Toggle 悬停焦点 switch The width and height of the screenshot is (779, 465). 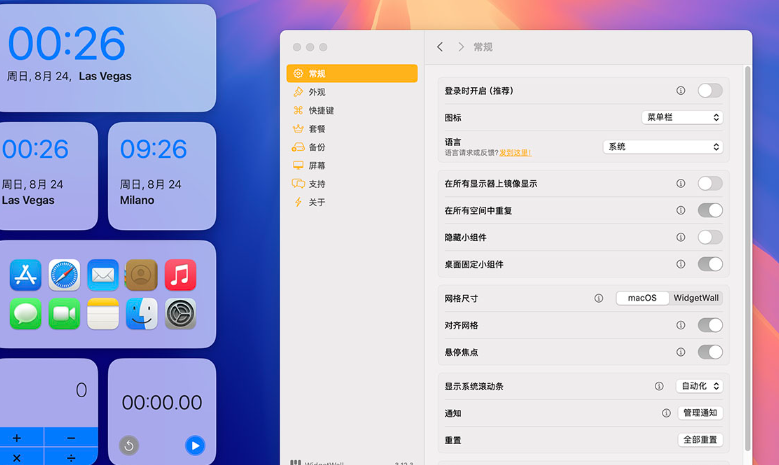coord(710,352)
